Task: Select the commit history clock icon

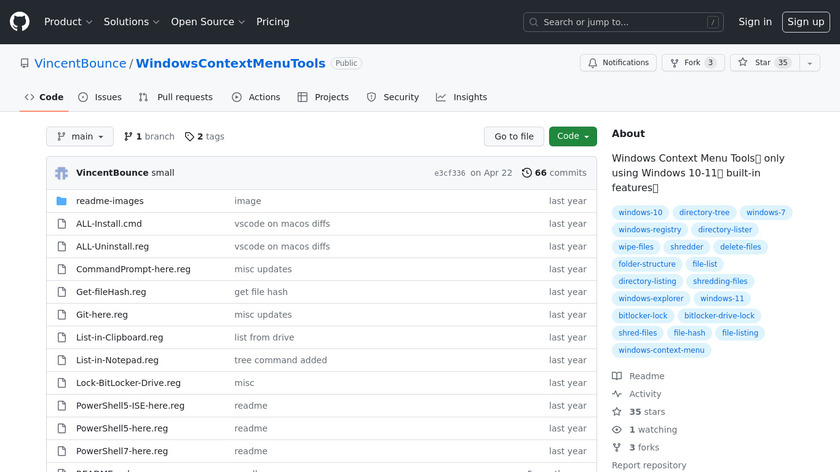Action: [527, 173]
